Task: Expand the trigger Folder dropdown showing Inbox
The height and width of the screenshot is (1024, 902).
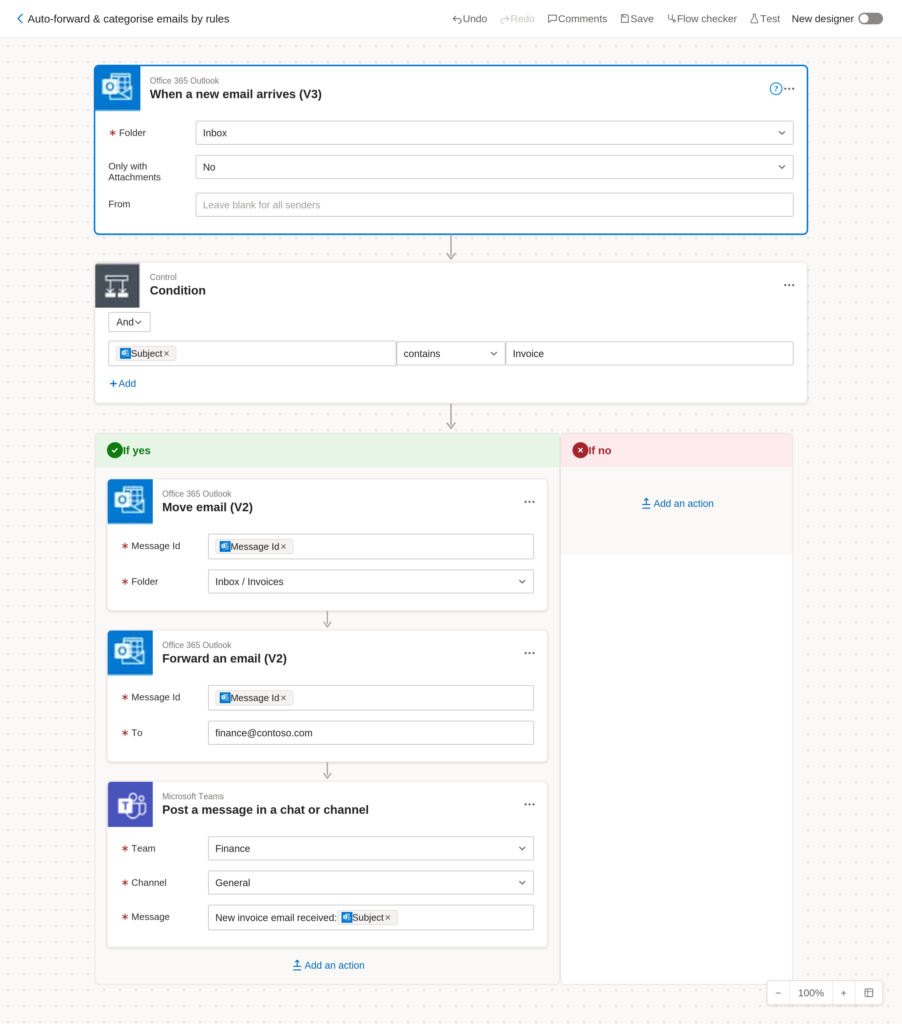Action: (494, 133)
